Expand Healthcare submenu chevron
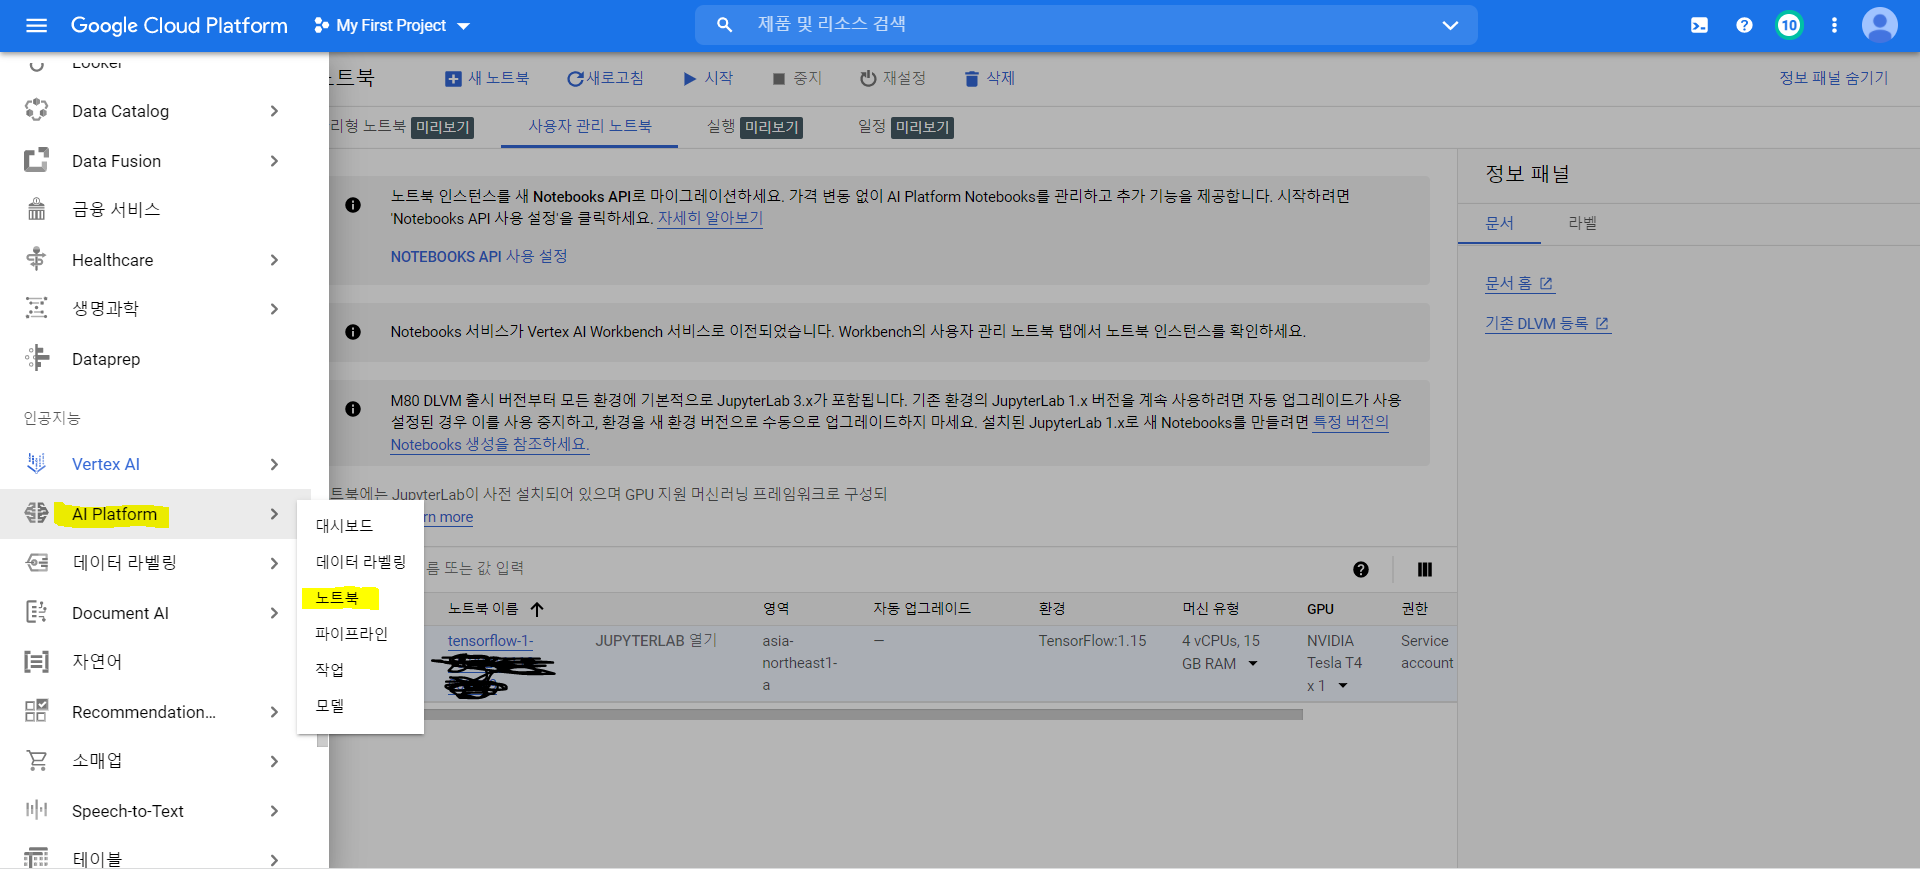1920x869 pixels. [274, 260]
